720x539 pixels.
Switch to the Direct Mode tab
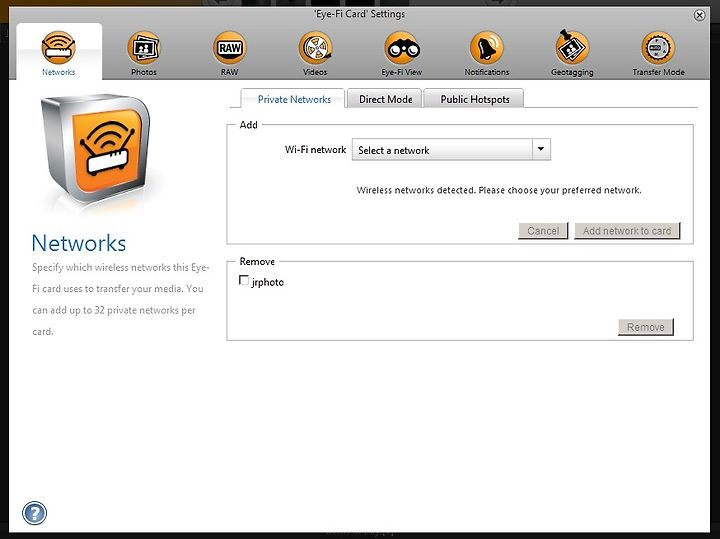point(385,99)
